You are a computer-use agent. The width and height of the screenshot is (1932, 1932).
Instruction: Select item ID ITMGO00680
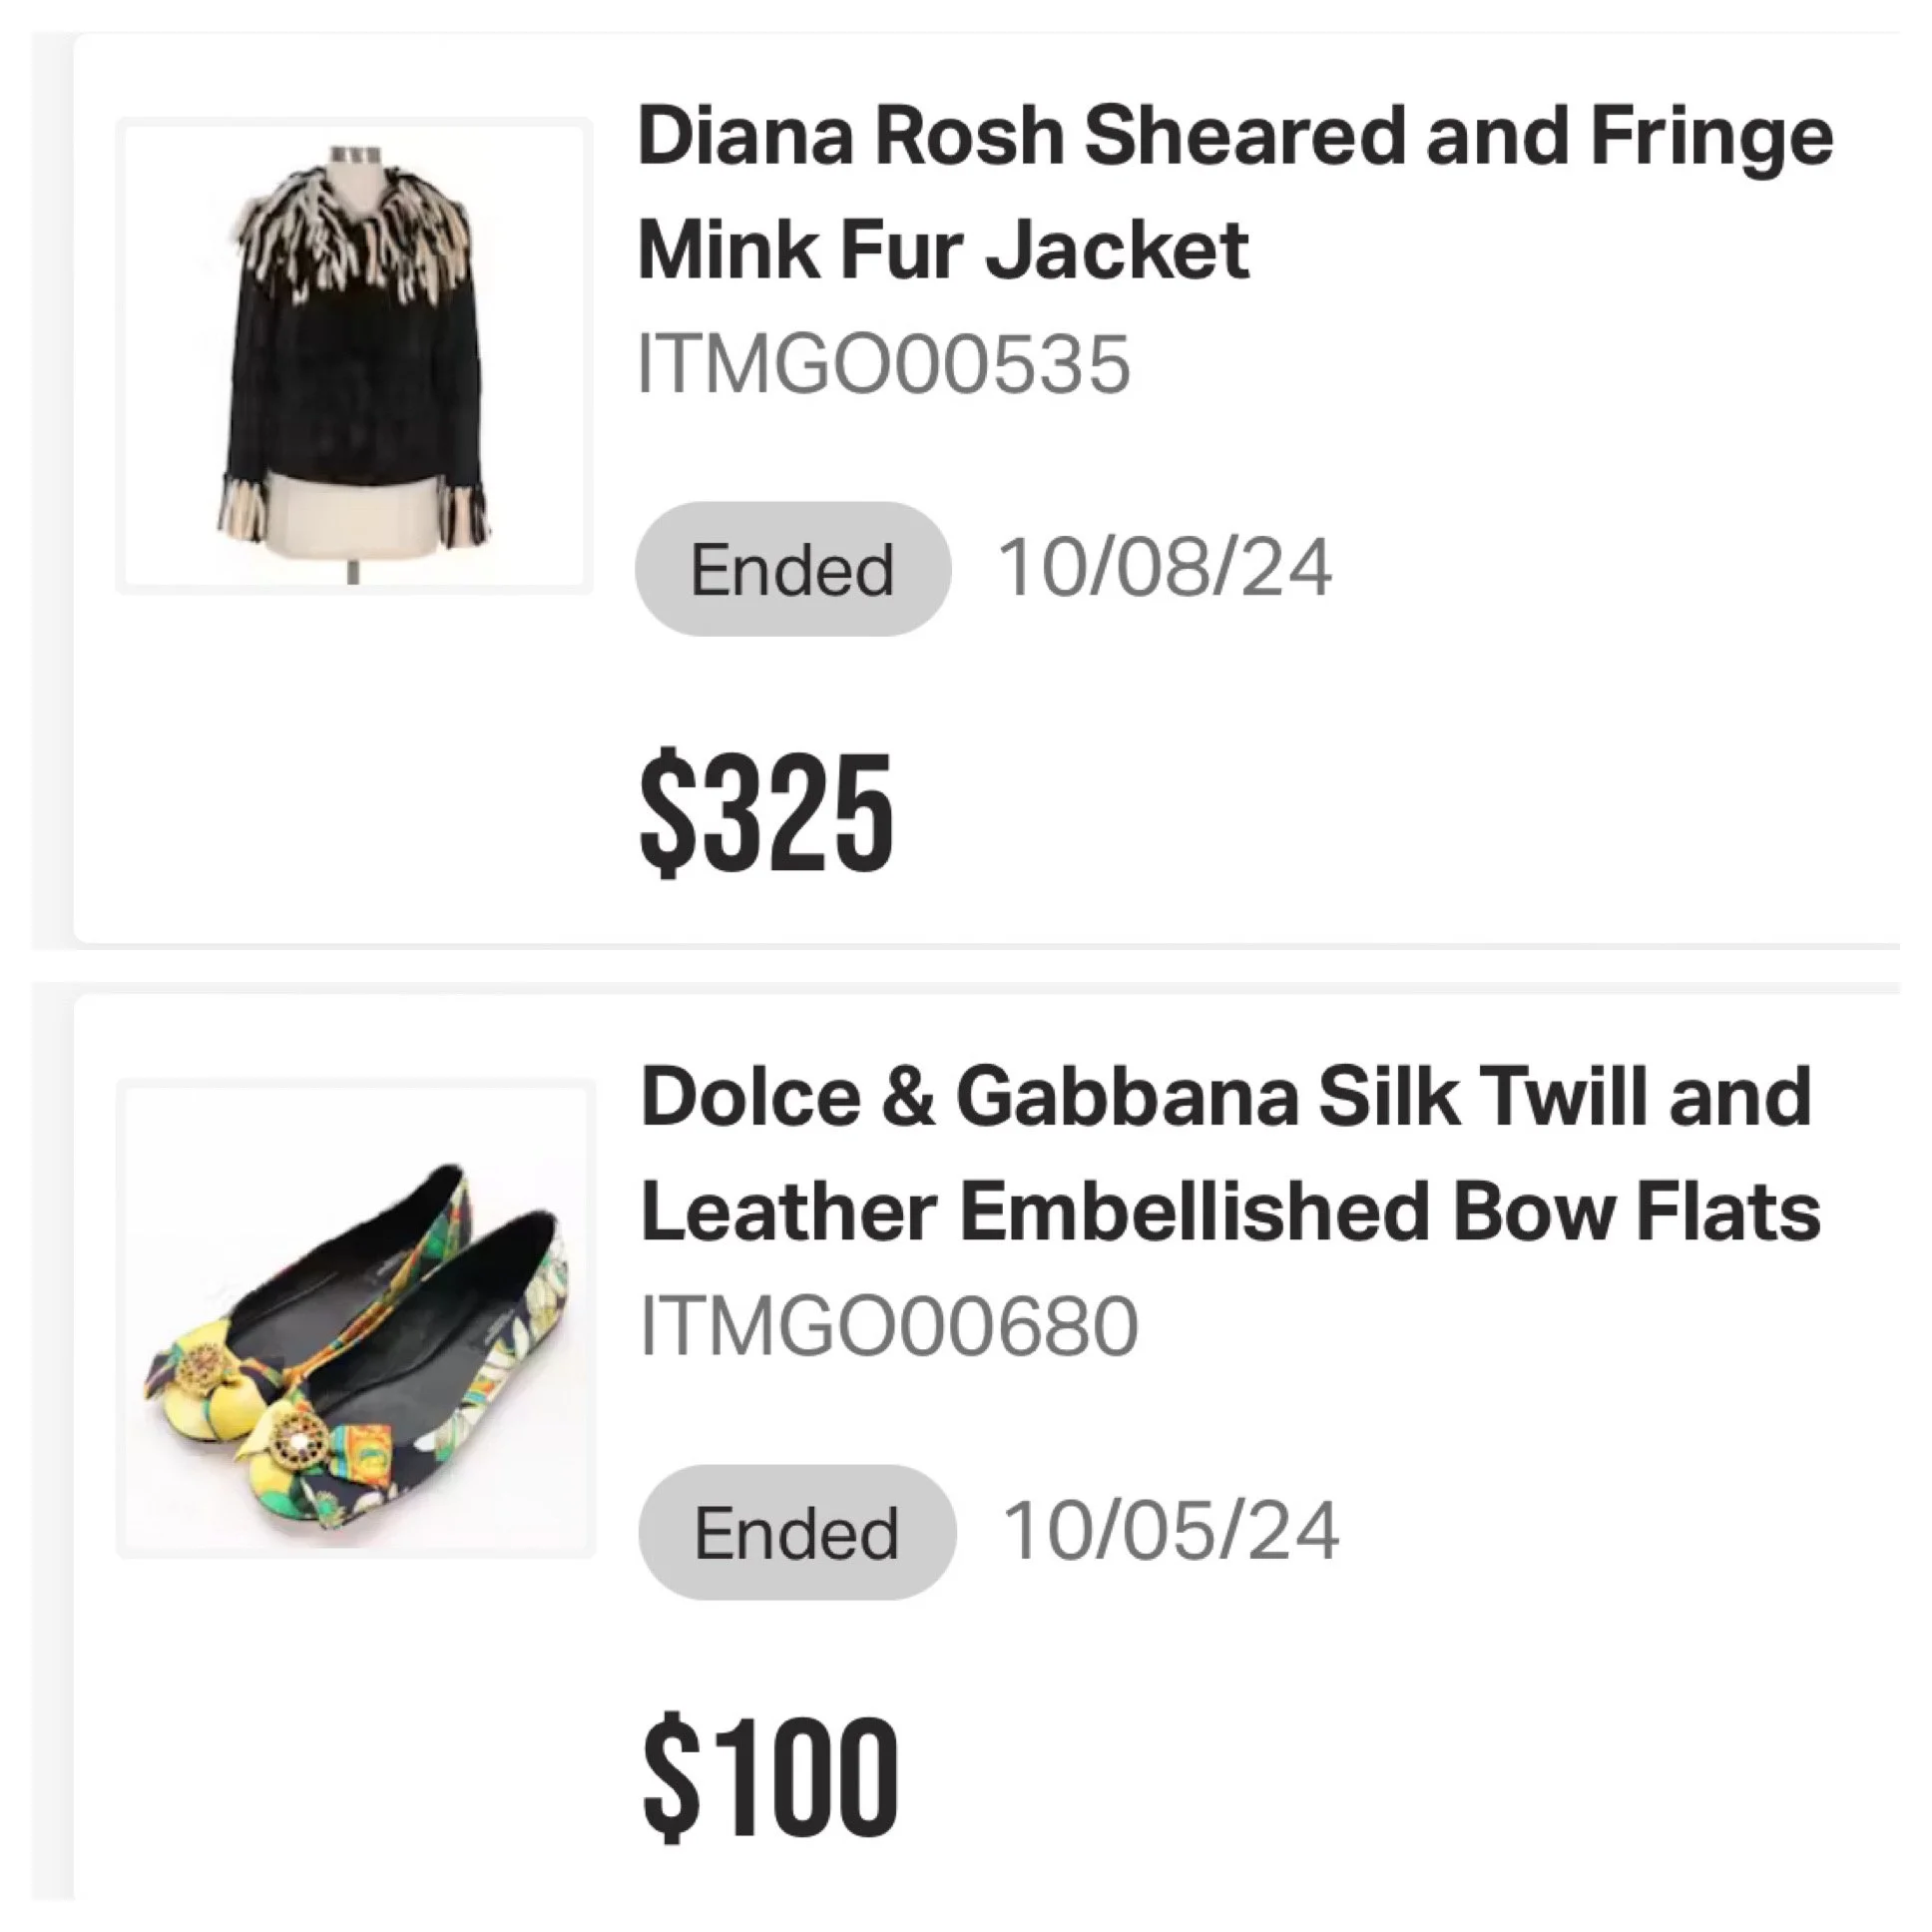[x=889, y=1326]
